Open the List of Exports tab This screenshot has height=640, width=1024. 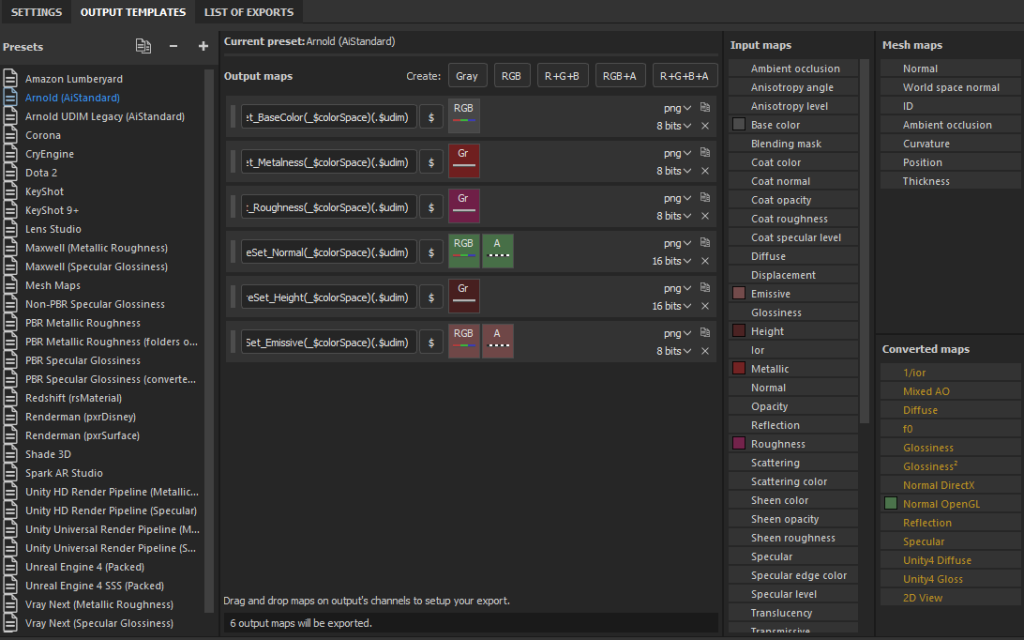pyautogui.click(x=249, y=12)
